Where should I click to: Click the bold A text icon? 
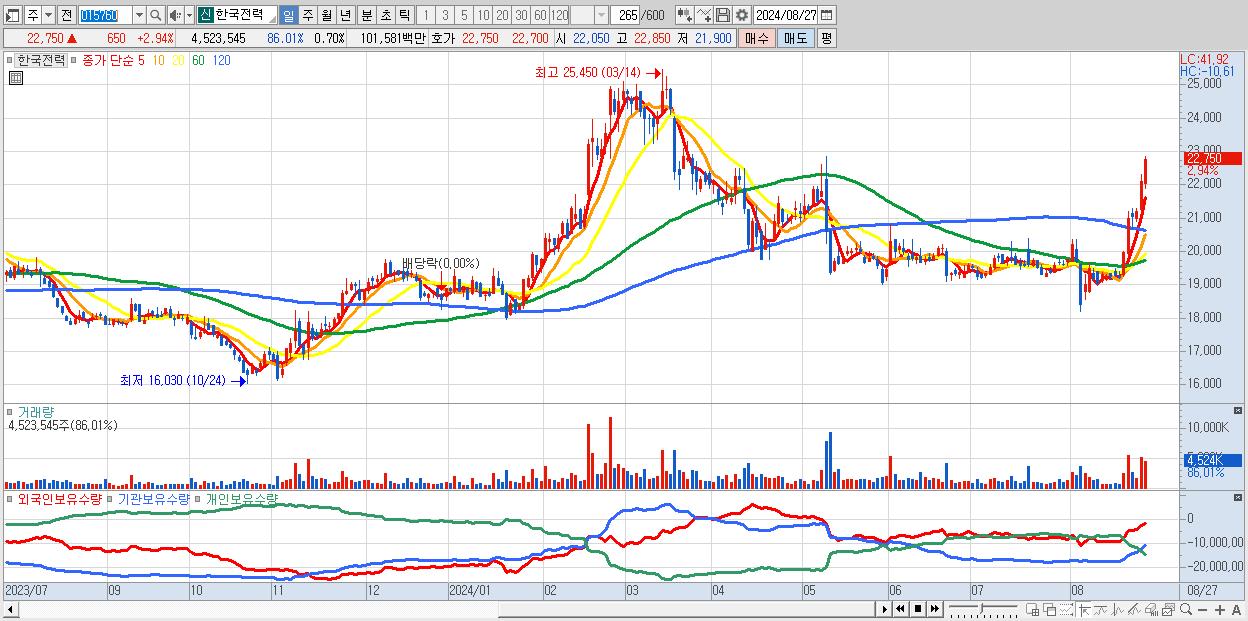point(1237,610)
